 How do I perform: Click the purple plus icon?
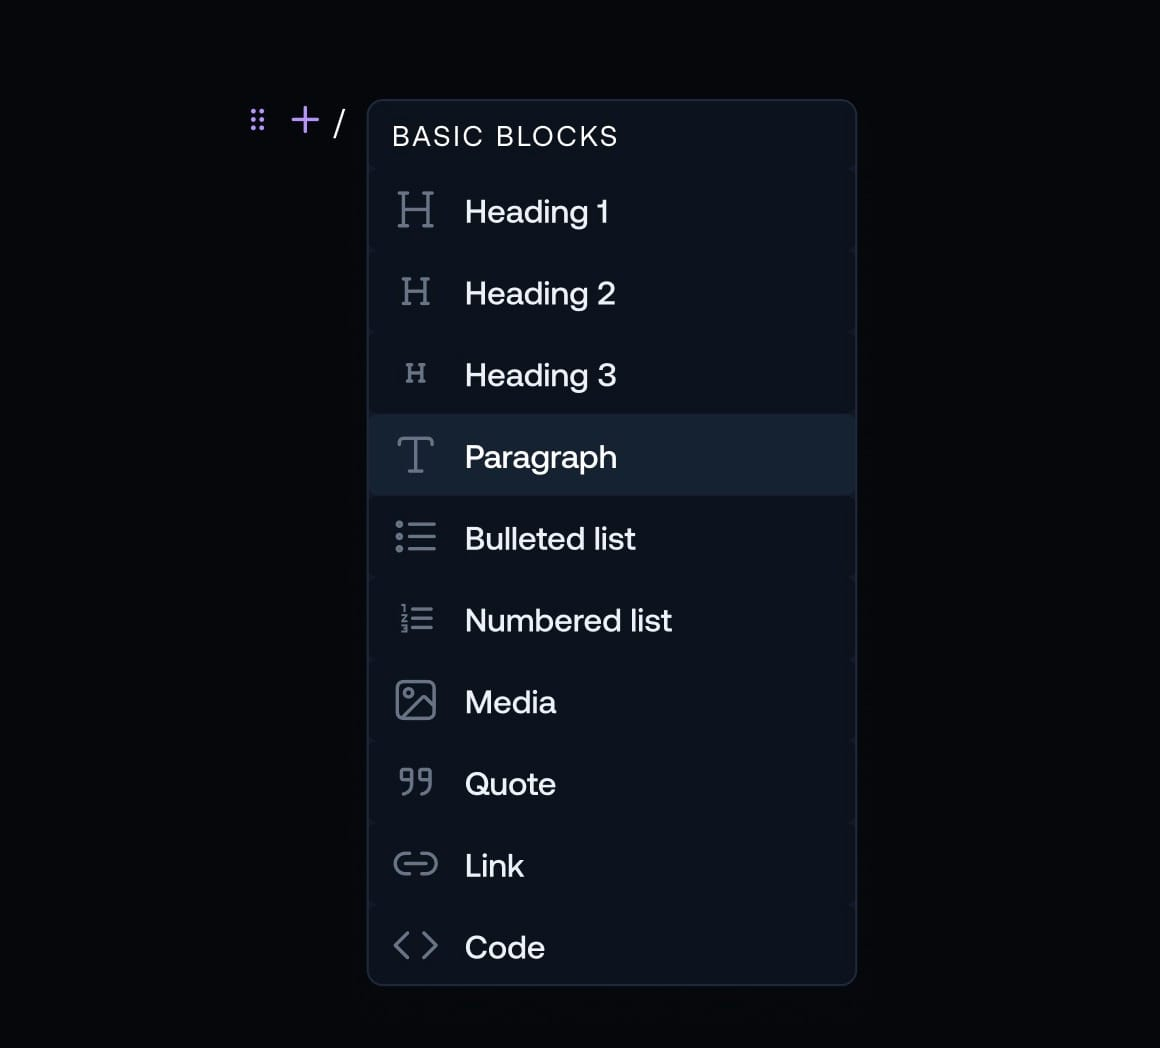pyautogui.click(x=303, y=119)
